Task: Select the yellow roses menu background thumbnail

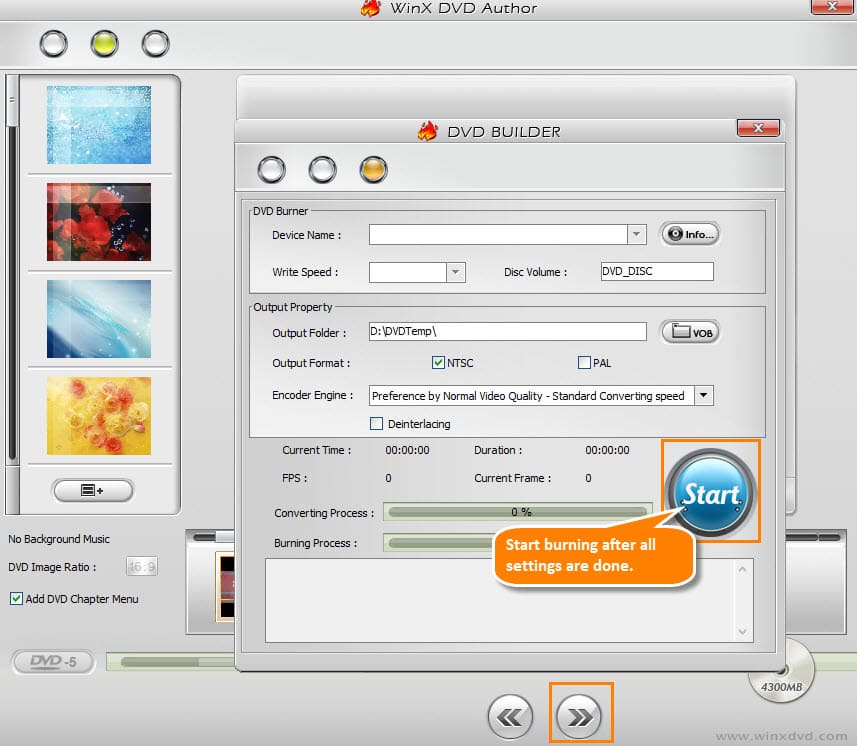Action: (x=99, y=415)
